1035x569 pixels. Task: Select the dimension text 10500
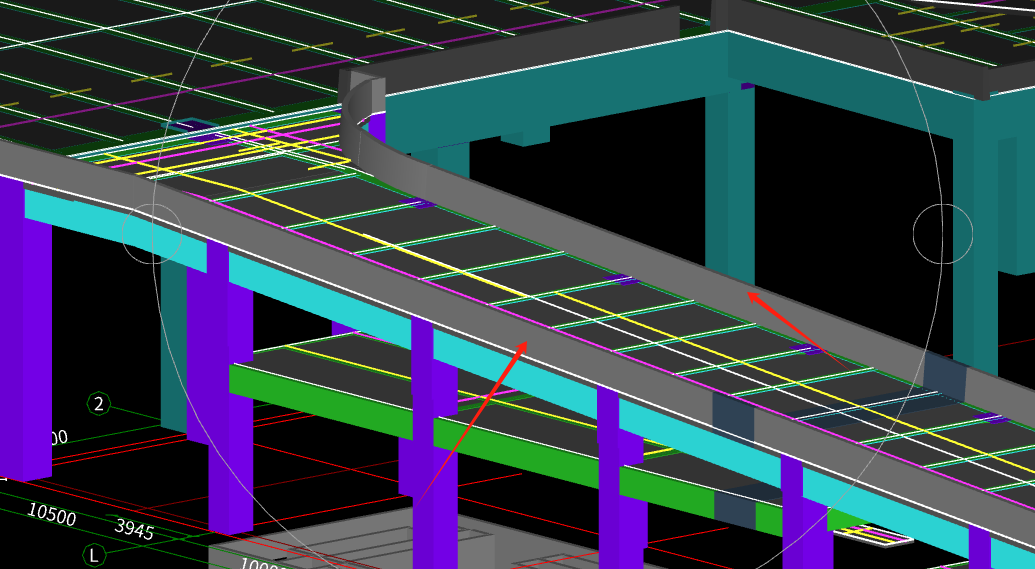(x=51, y=514)
